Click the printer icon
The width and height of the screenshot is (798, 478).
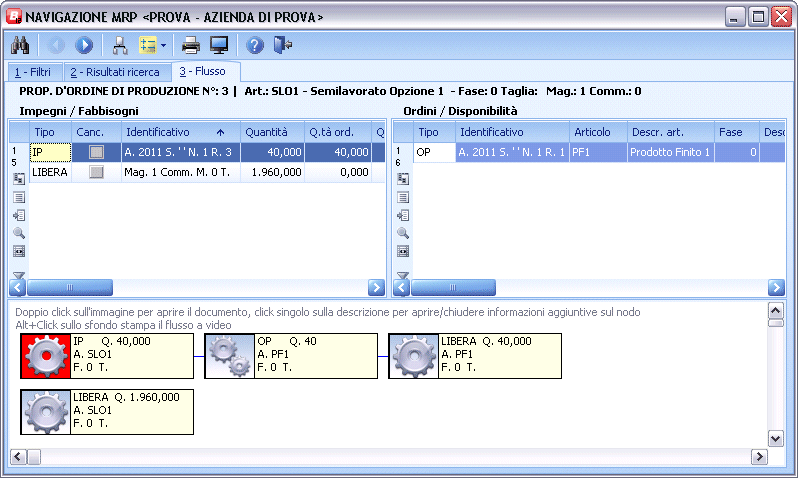point(191,45)
